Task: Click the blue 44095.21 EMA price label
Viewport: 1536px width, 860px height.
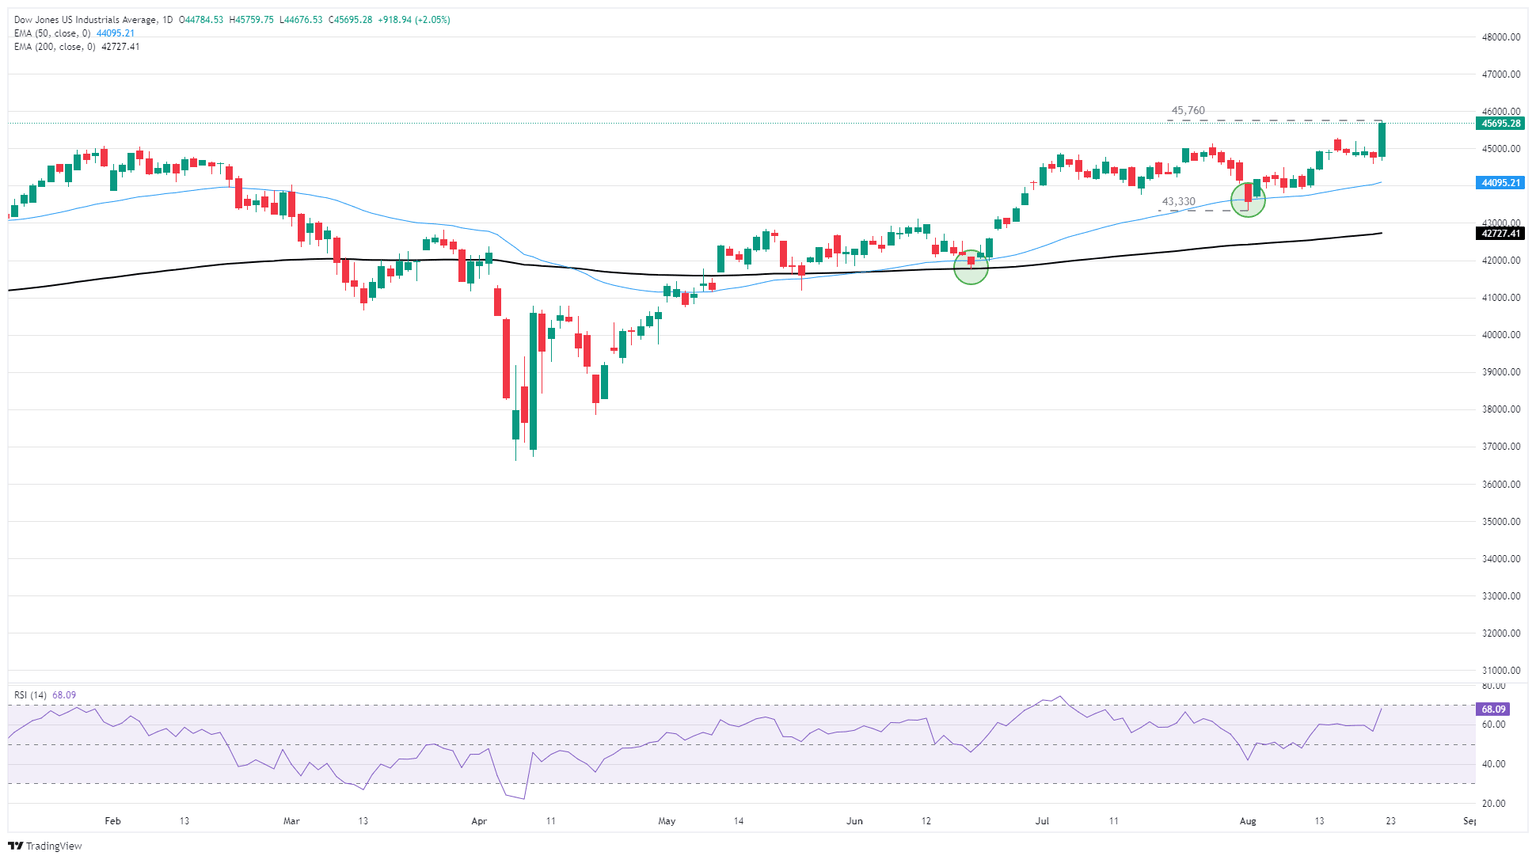Action: coord(1499,183)
